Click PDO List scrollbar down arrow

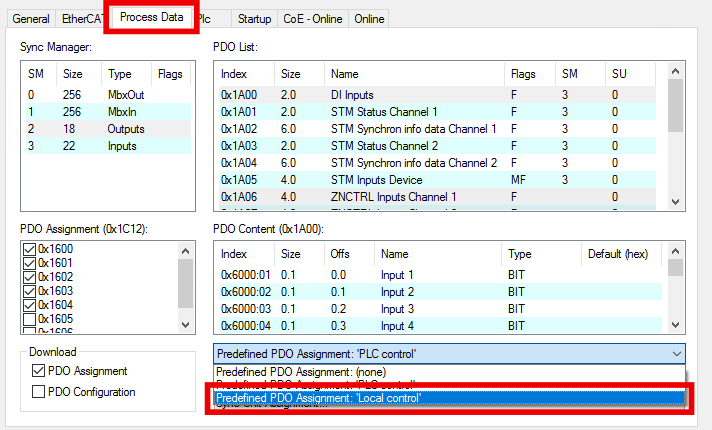coord(675,201)
